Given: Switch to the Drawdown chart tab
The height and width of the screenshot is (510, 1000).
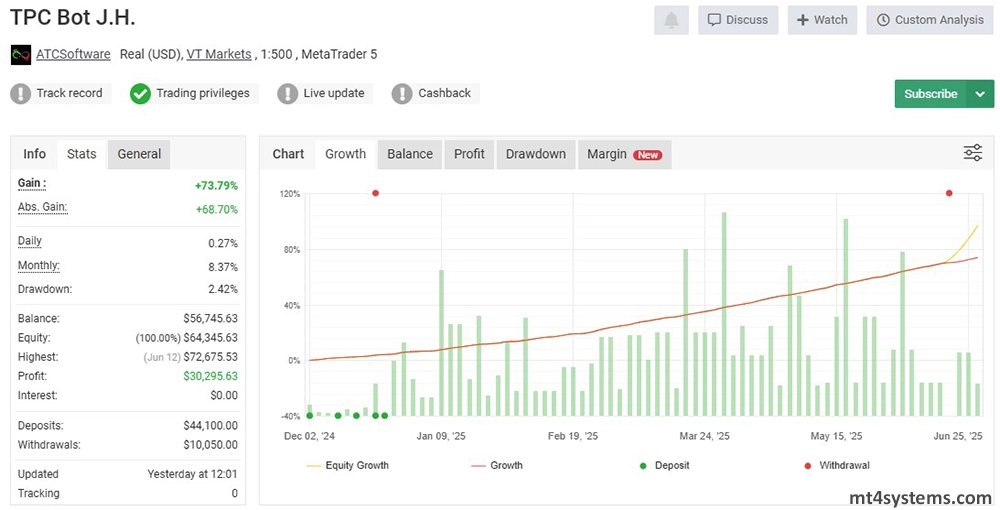Looking at the screenshot, I should tap(535, 154).
